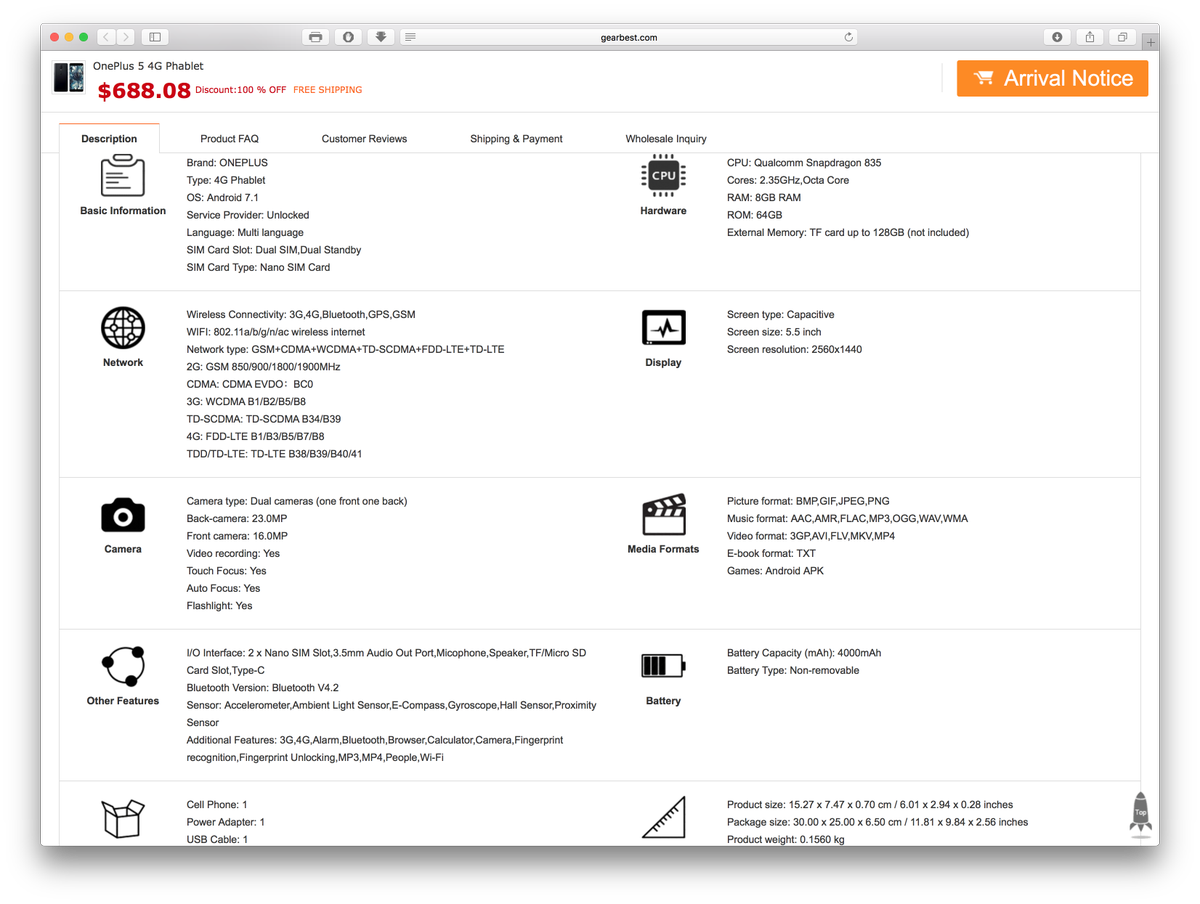The height and width of the screenshot is (904, 1200).
Task: Click the FREE SHIPPING label
Action: (x=328, y=90)
